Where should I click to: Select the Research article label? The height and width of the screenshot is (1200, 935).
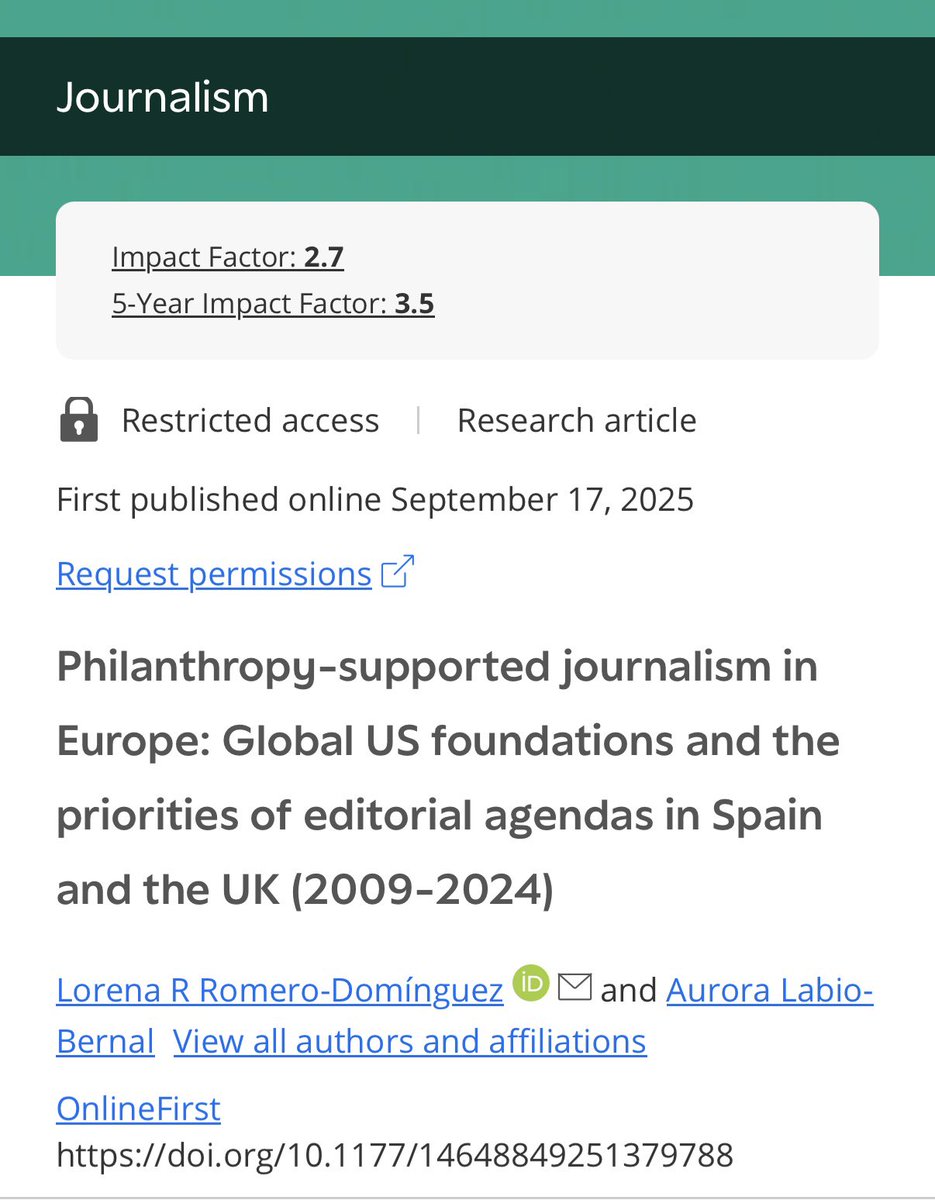577,420
